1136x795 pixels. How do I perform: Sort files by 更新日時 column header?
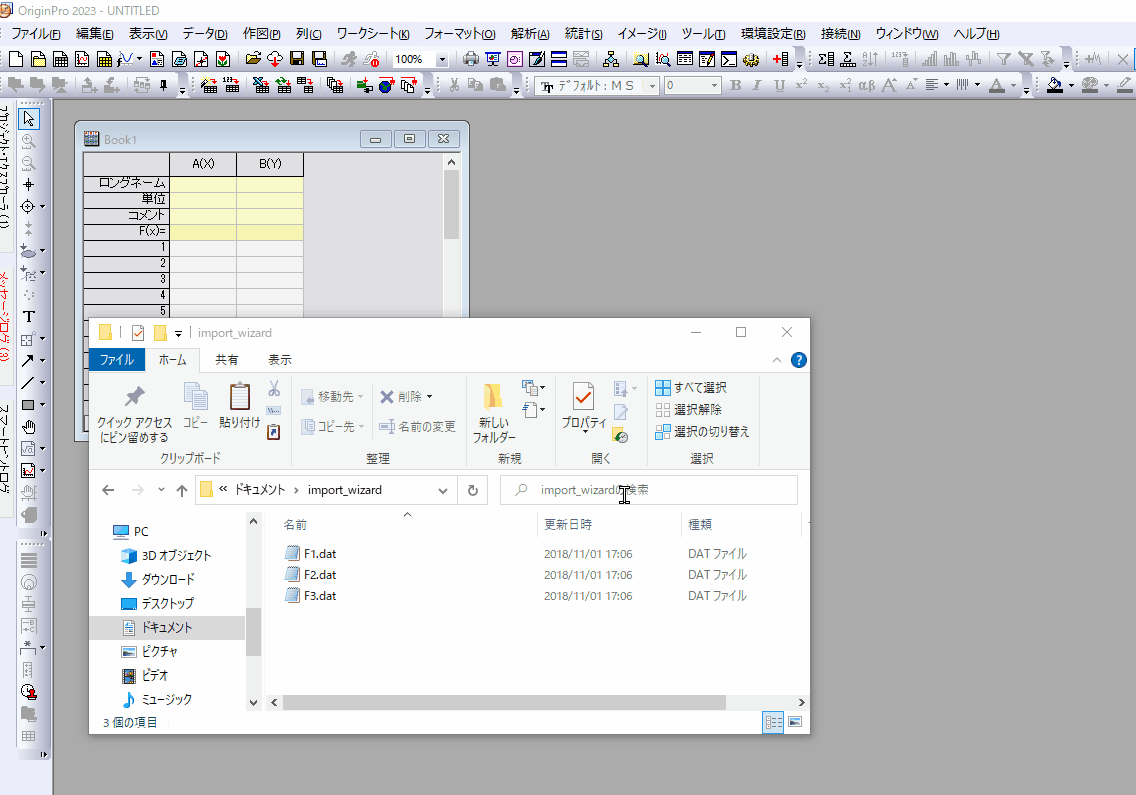pos(568,525)
